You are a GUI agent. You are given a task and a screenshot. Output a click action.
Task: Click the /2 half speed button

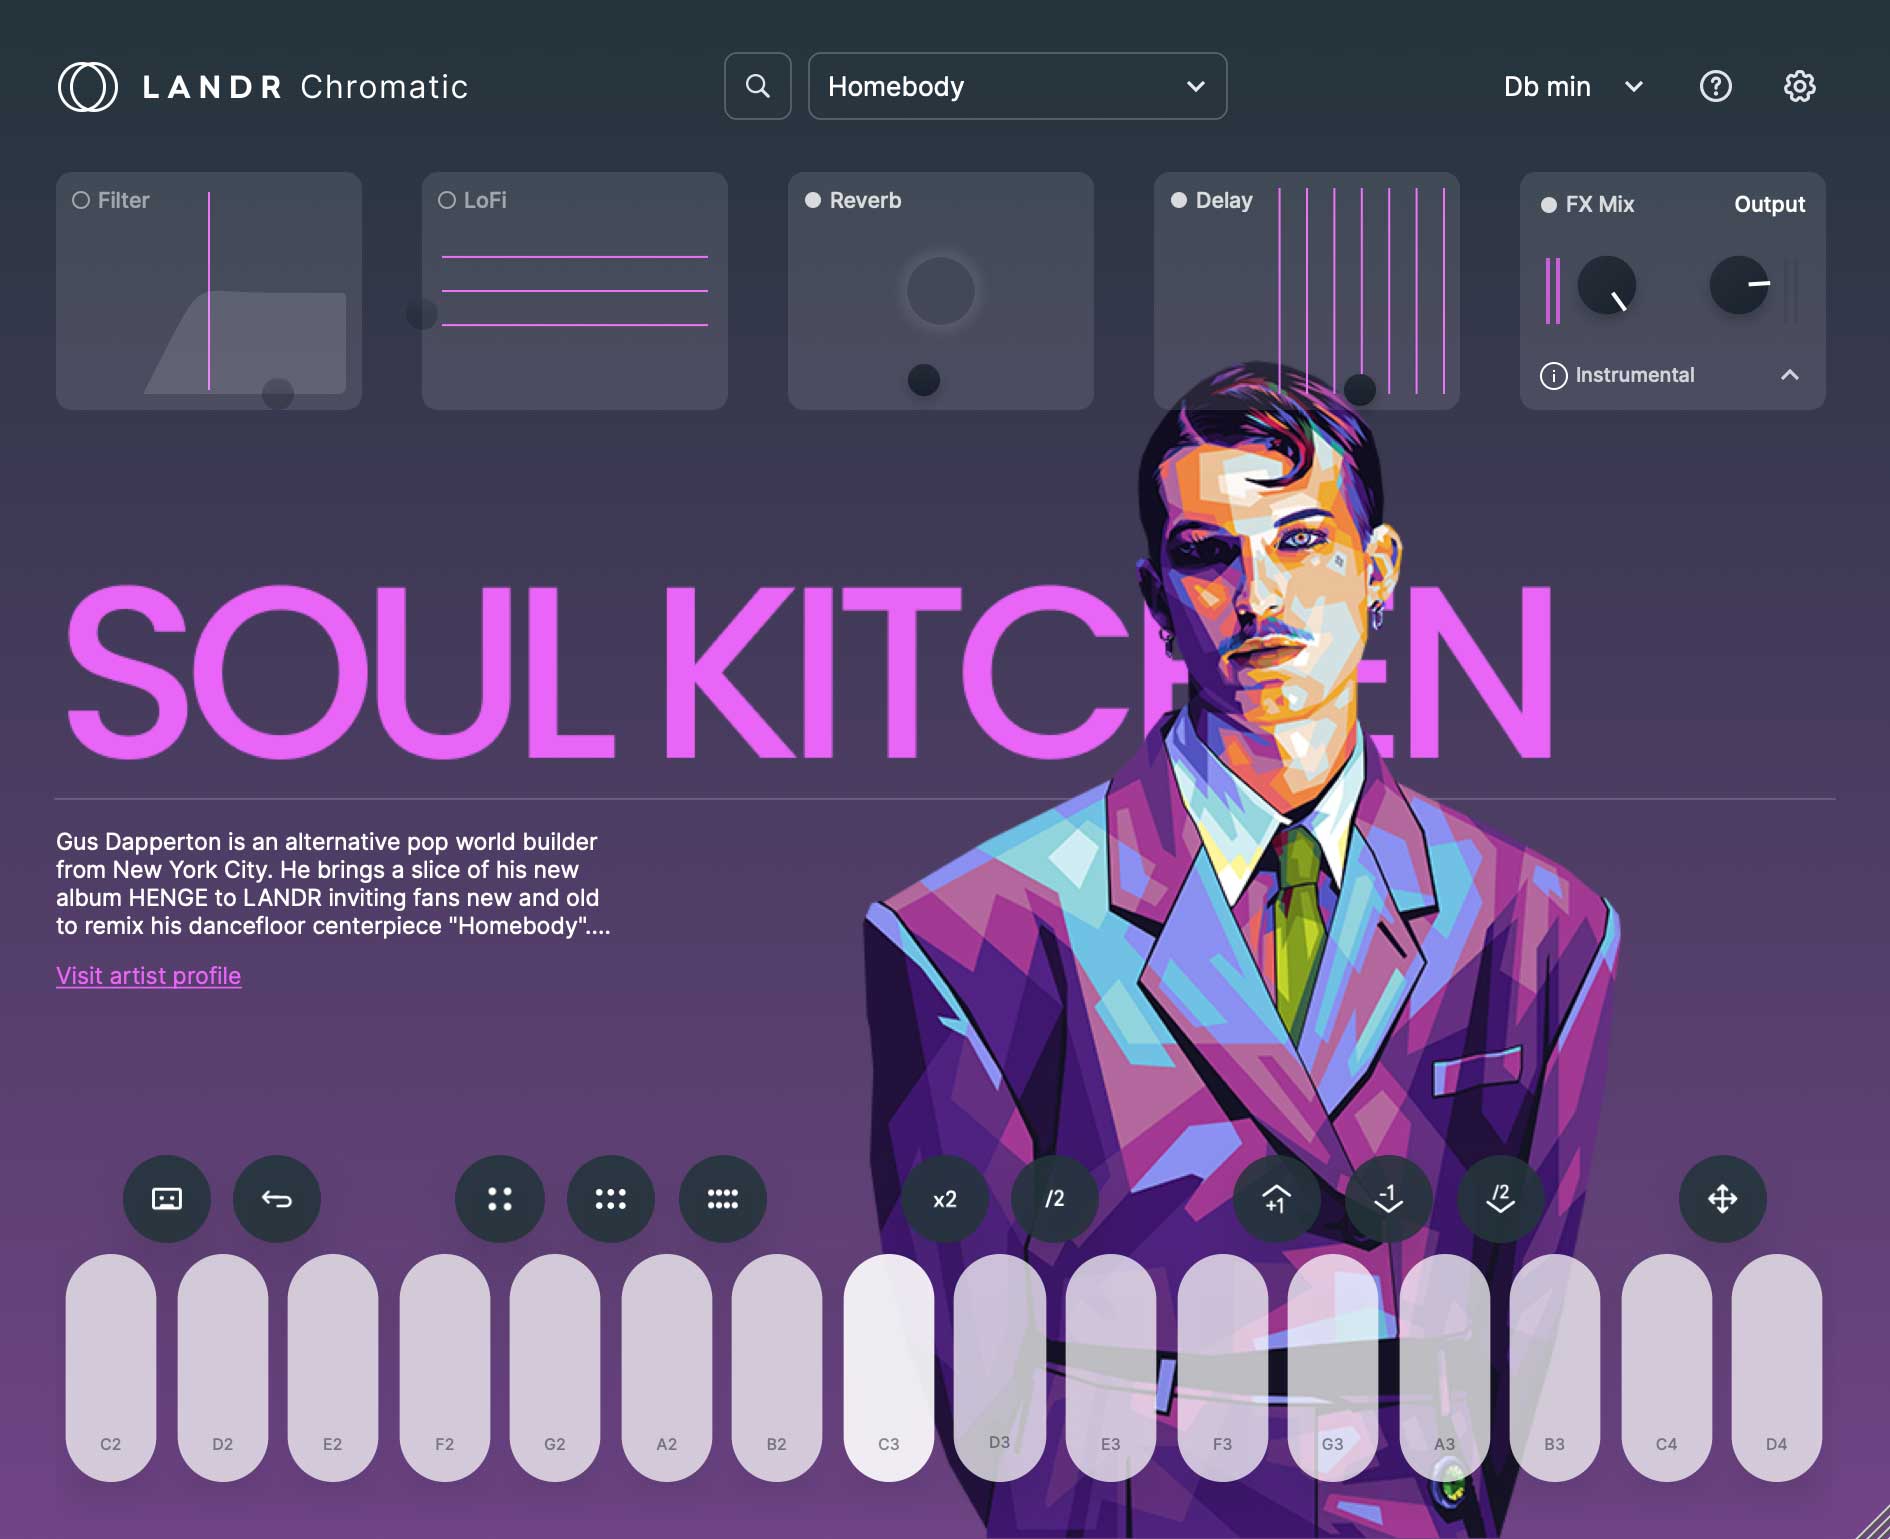(x=1055, y=1199)
